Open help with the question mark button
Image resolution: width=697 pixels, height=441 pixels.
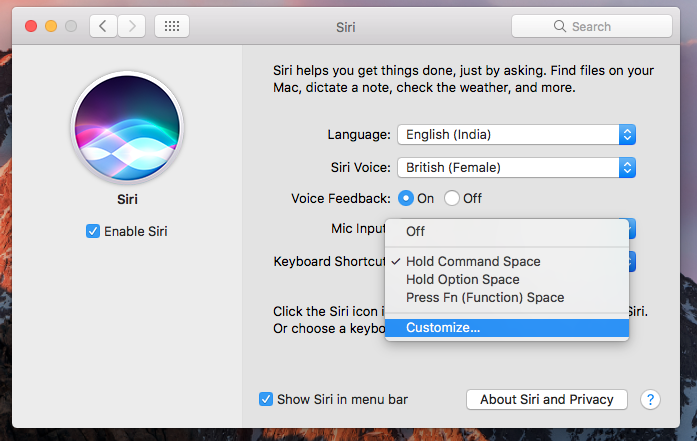(x=650, y=399)
